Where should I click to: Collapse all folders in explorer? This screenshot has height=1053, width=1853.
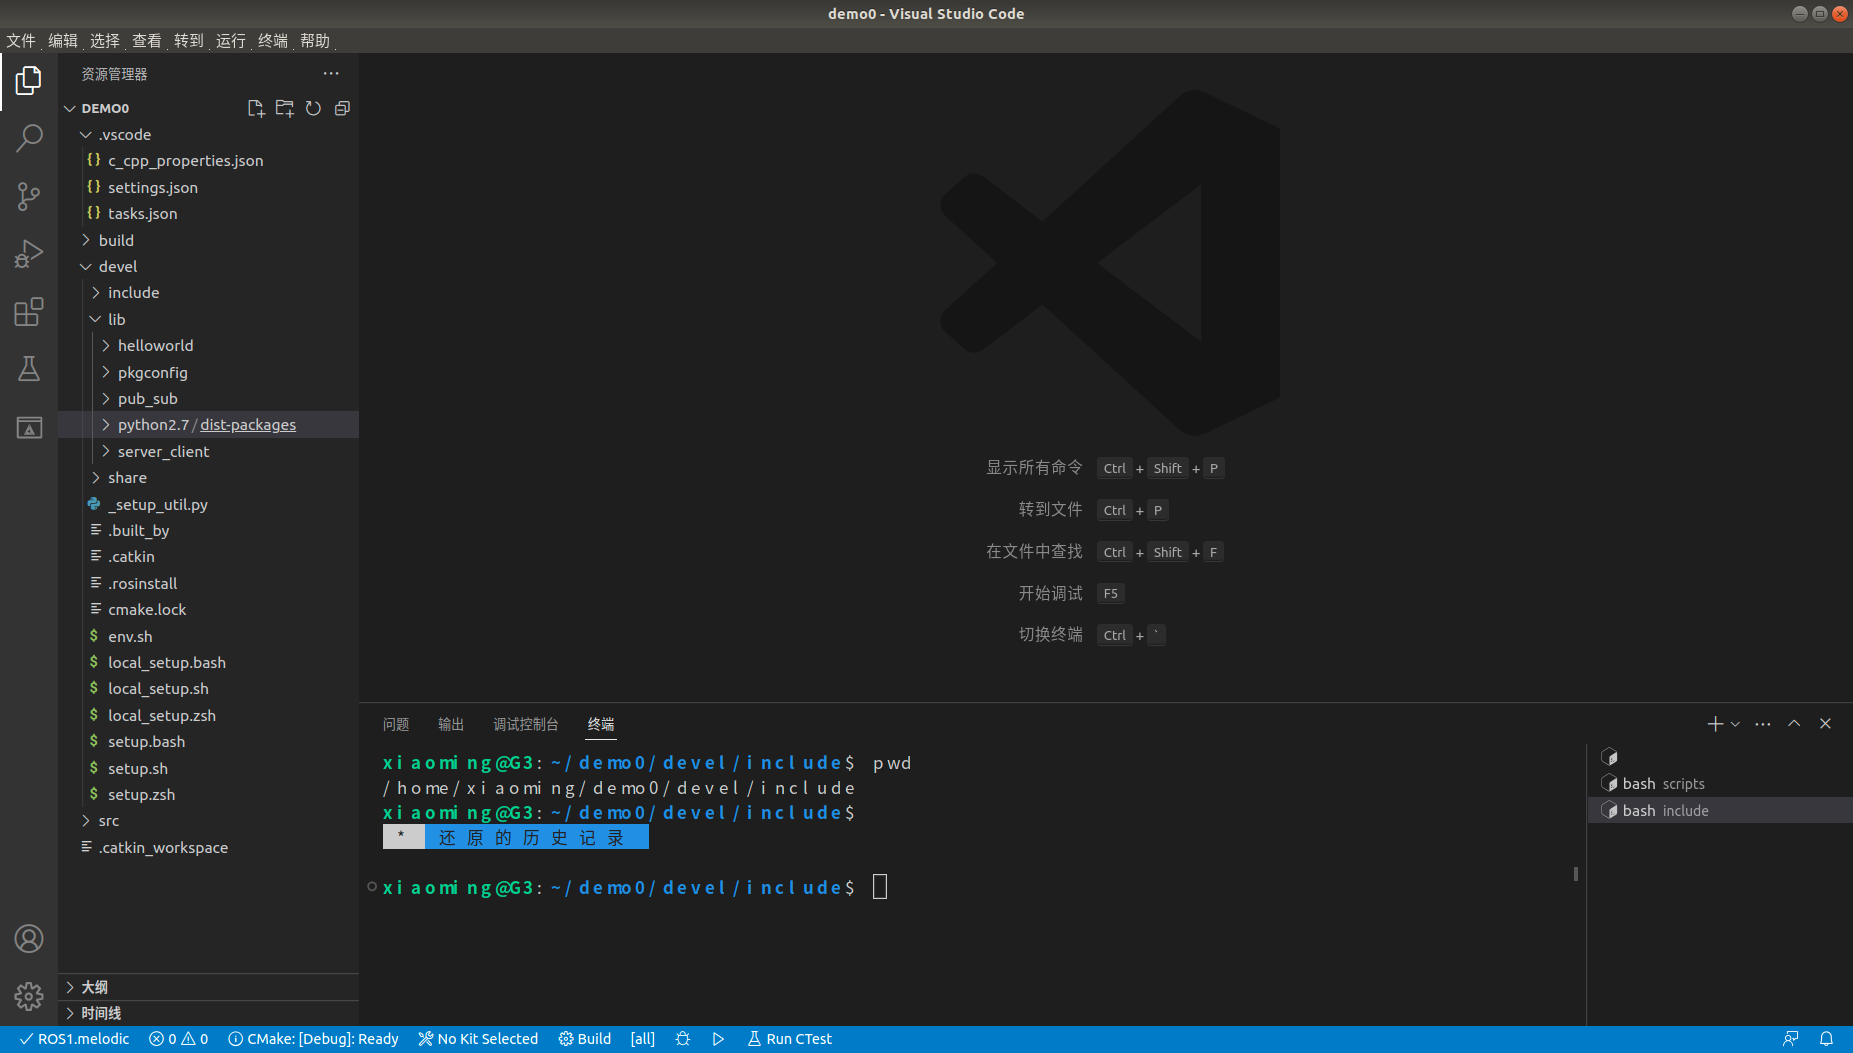(342, 108)
